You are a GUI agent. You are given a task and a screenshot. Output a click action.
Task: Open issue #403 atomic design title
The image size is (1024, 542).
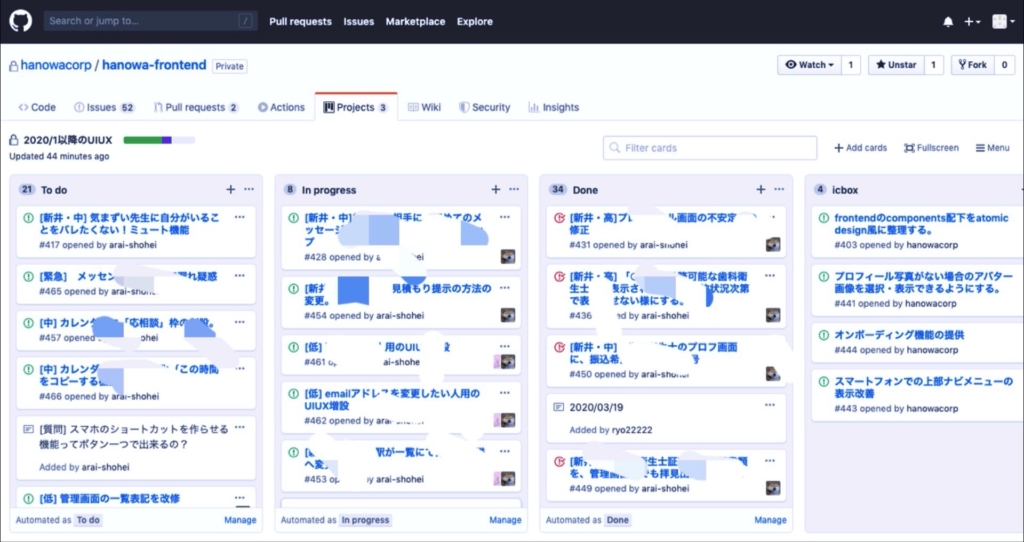[921, 223]
